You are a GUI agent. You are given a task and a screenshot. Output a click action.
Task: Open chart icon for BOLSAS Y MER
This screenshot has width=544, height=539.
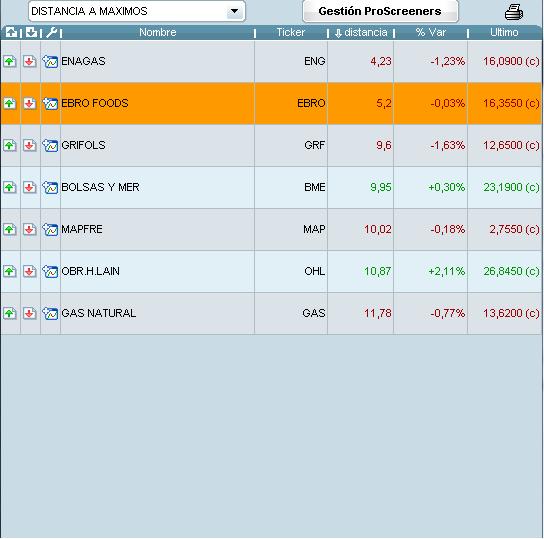tap(50, 187)
